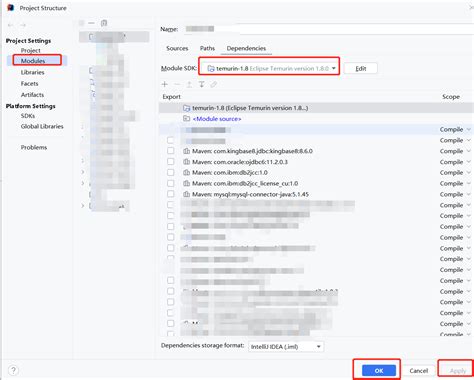Check export box for mysql-connector-java library
The image size is (474, 380).
point(170,194)
